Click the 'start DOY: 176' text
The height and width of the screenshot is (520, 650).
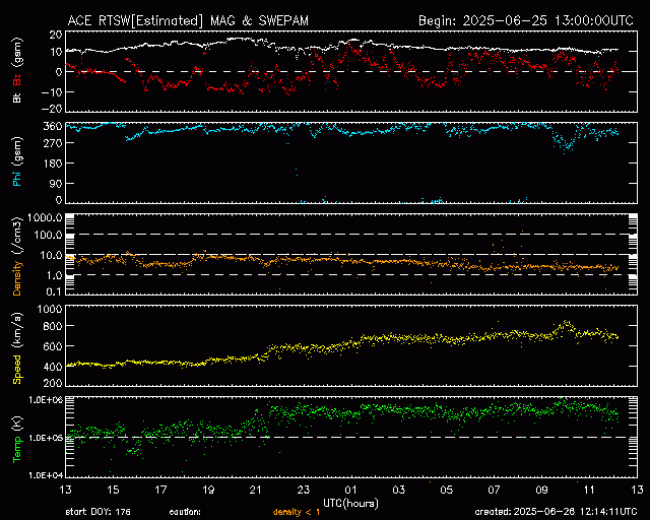(x=98, y=512)
